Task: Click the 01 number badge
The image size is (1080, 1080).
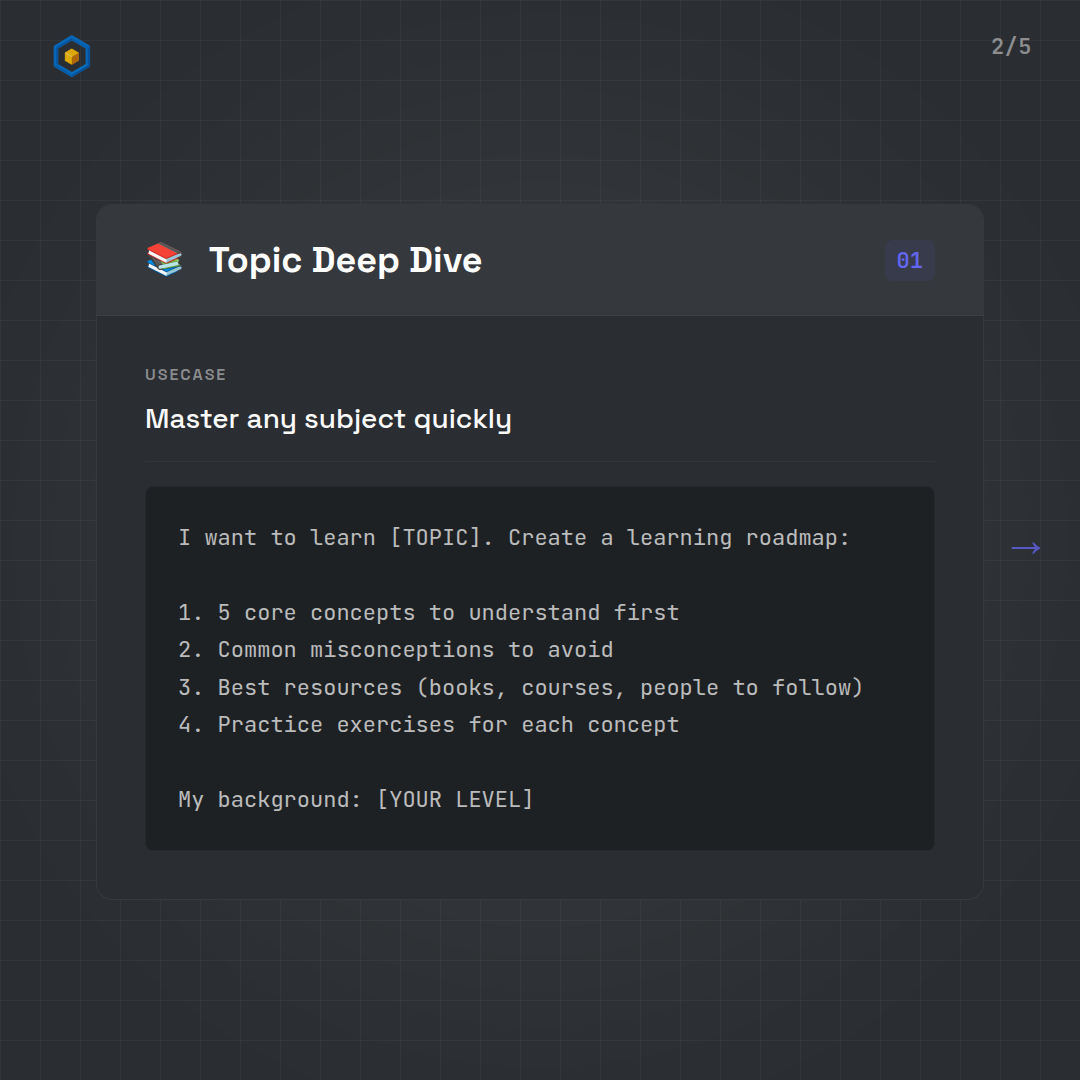Action: 909,261
